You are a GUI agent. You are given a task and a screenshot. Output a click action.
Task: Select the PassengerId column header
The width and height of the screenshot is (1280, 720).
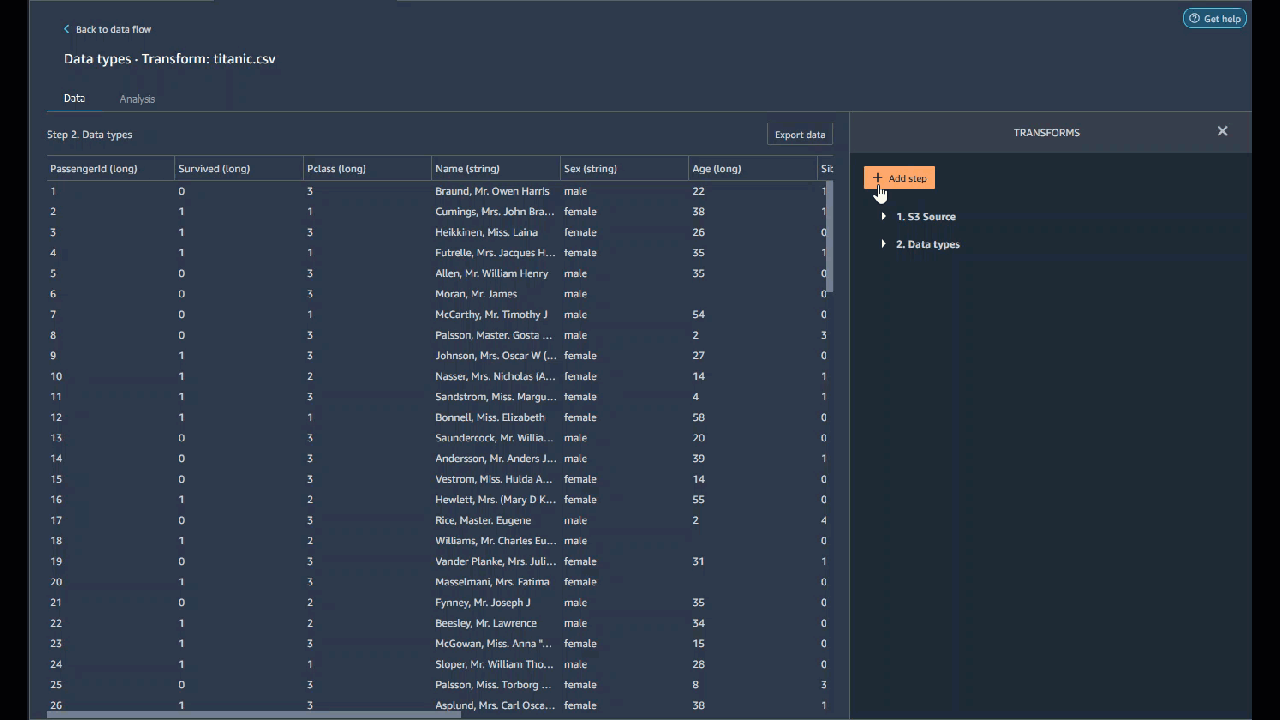click(94, 169)
